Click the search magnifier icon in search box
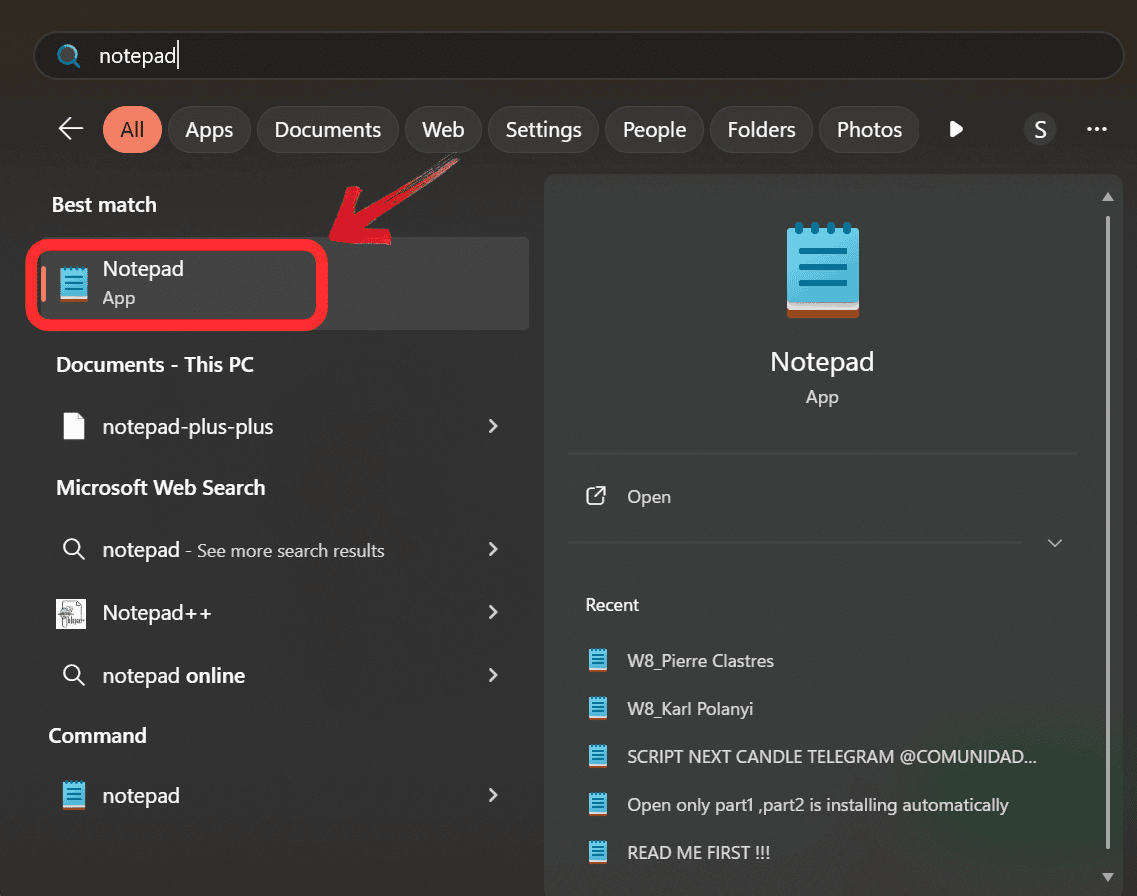This screenshot has width=1137, height=896. (x=68, y=56)
